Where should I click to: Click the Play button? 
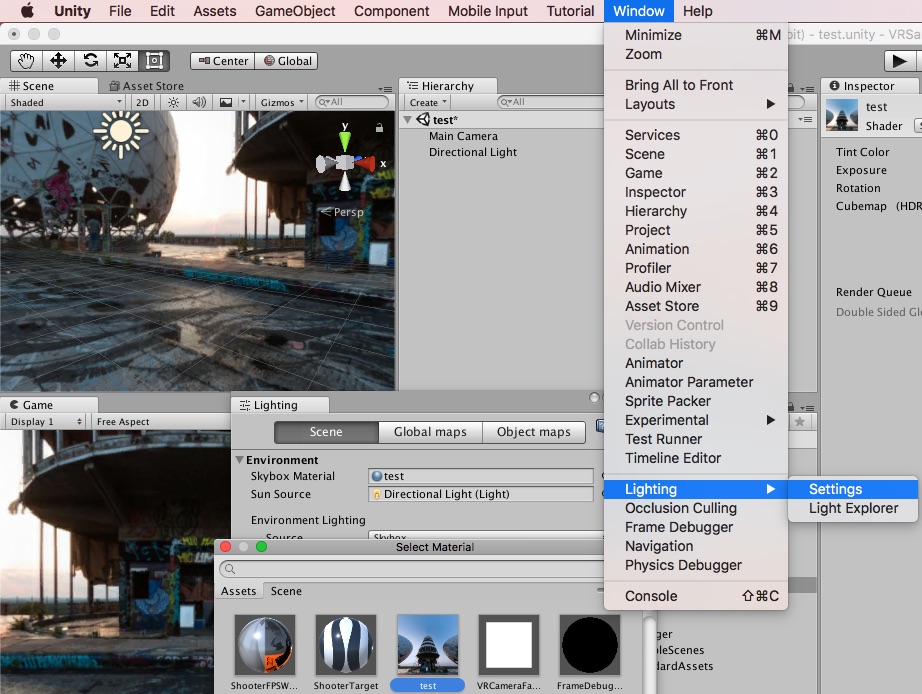(900, 61)
